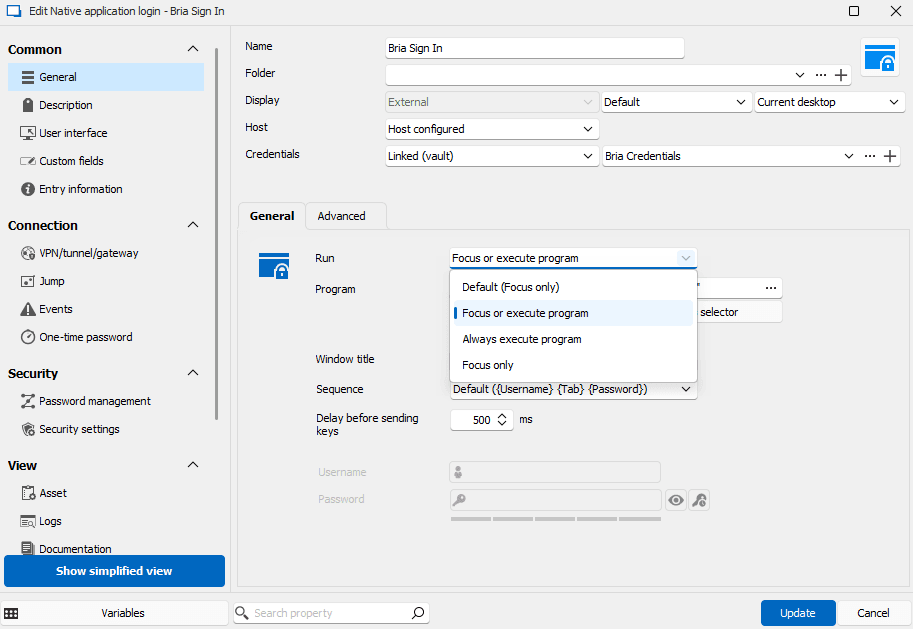Expand Sequence dropdown
This screenshot has width=913, height=629.
coord(686,389)
